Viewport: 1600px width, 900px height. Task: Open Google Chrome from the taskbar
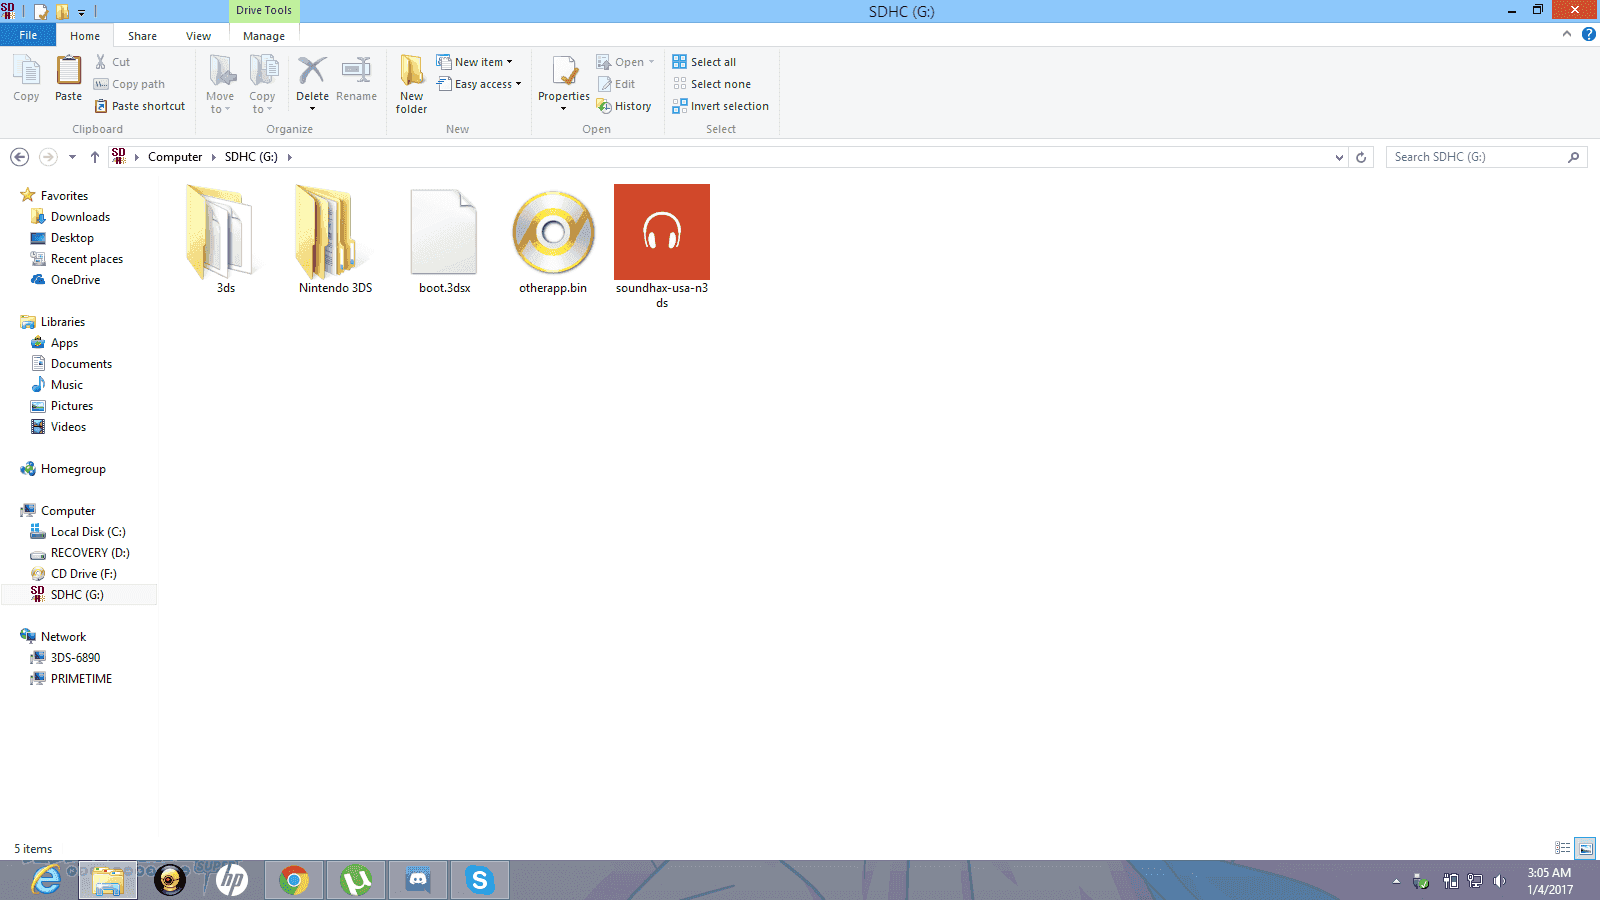coord(294,880)
